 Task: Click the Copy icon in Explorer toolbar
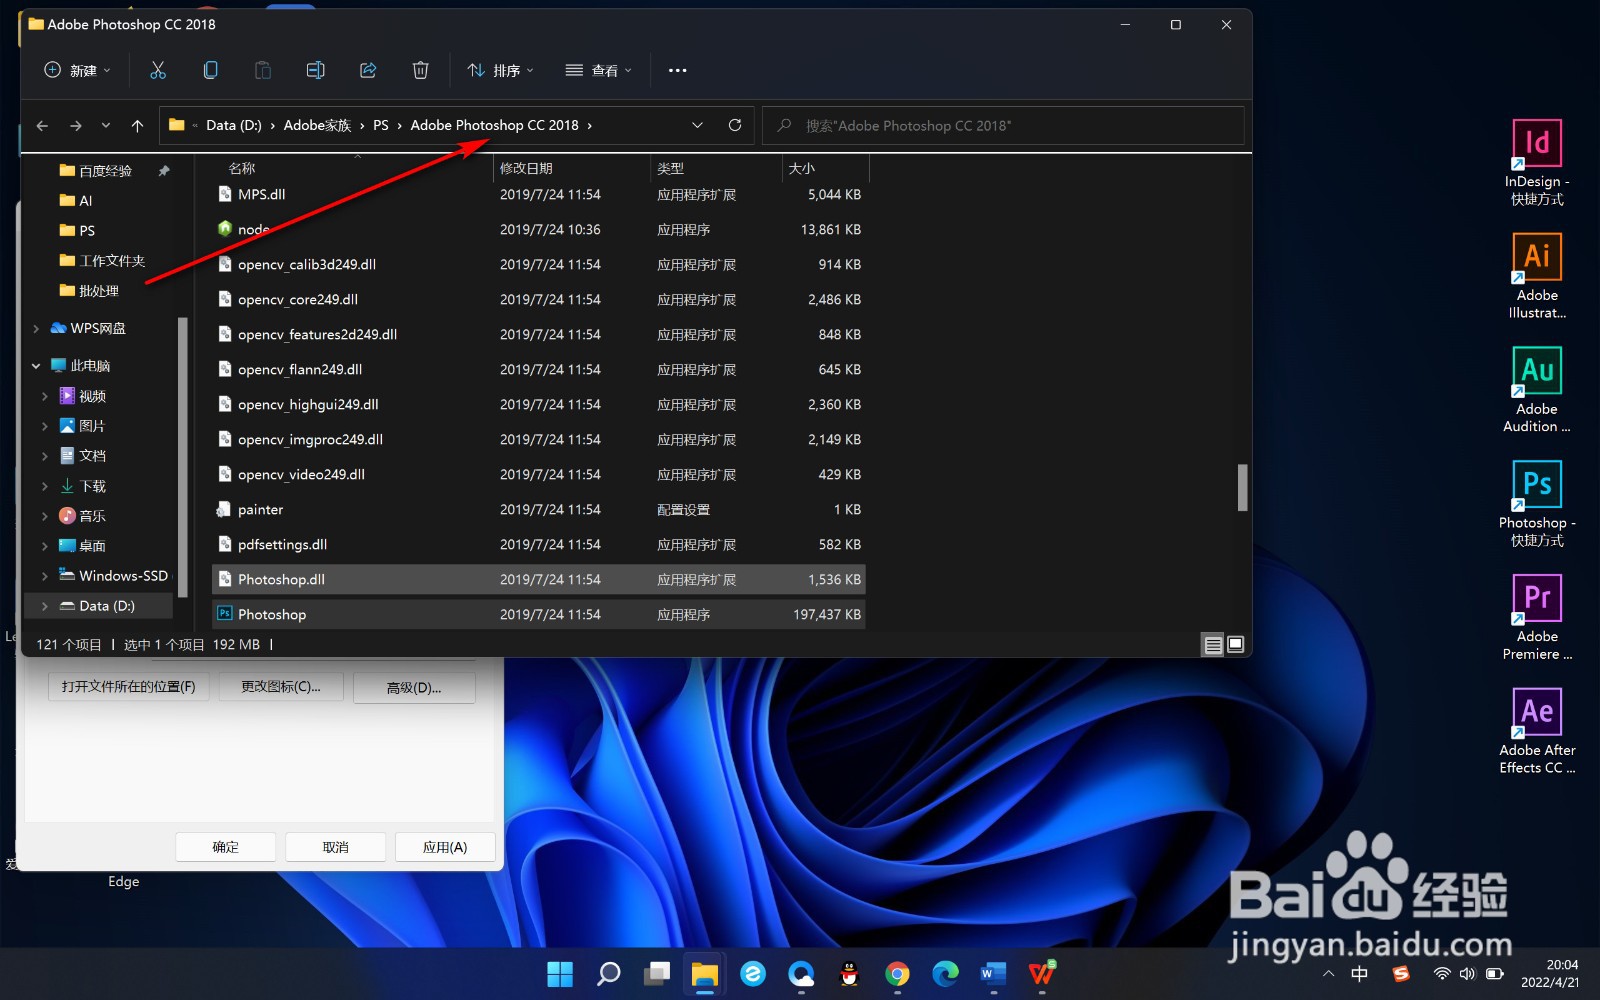[210, 70]
